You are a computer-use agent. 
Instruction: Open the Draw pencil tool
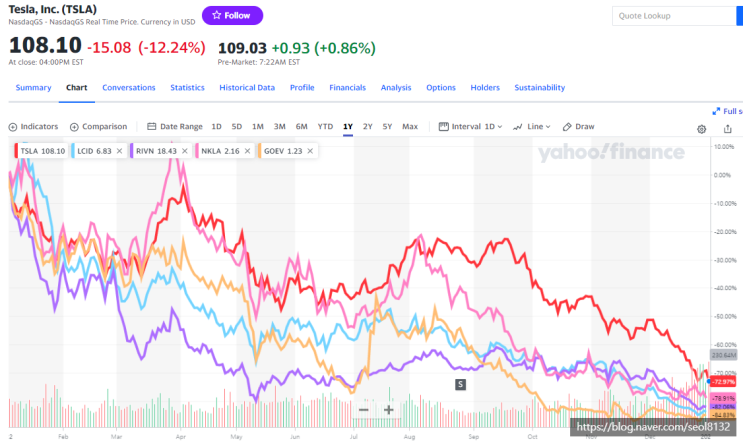click(578, 127)
